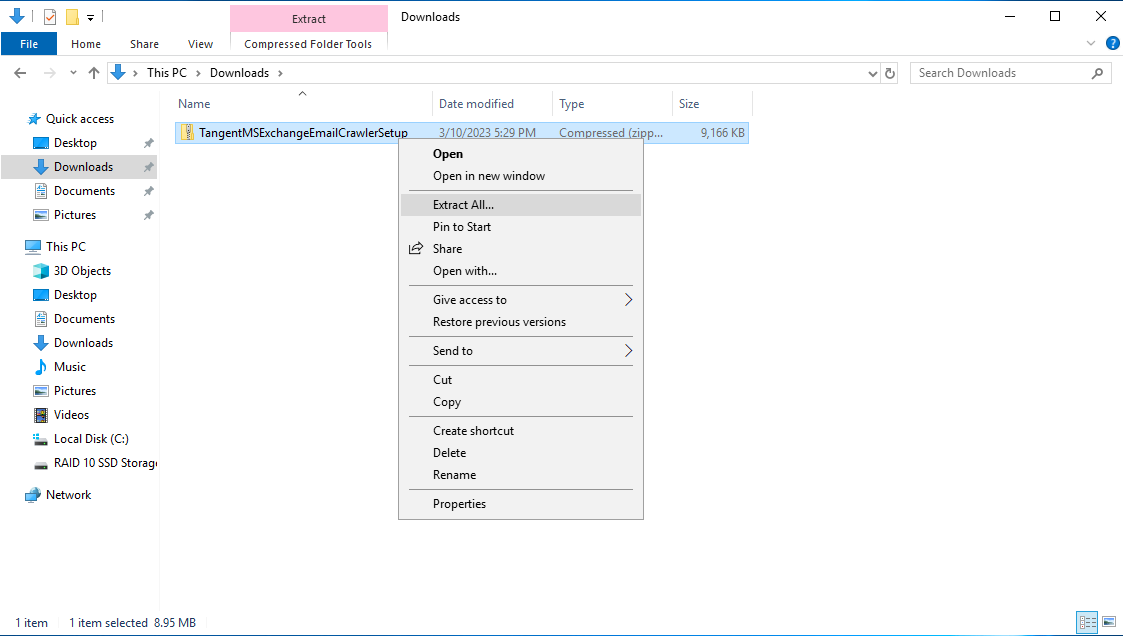Image resolution: width=1123 pixels, height=636 pixels.
Task: Click the Properties quick access toolbar icon
Action: pos(50,17)
